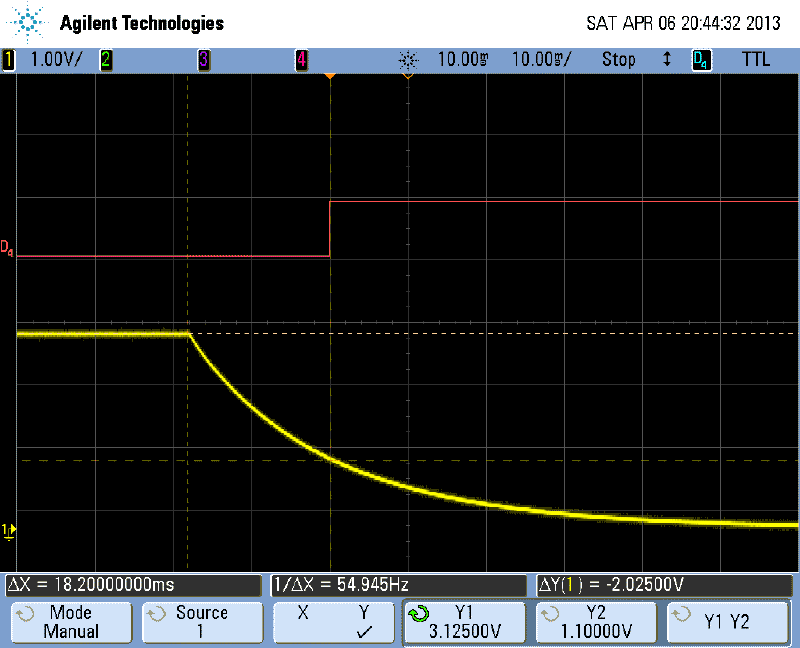800x648 pixels.
Task: Click rotary knob icon on Source softkey
Action: 156,614
